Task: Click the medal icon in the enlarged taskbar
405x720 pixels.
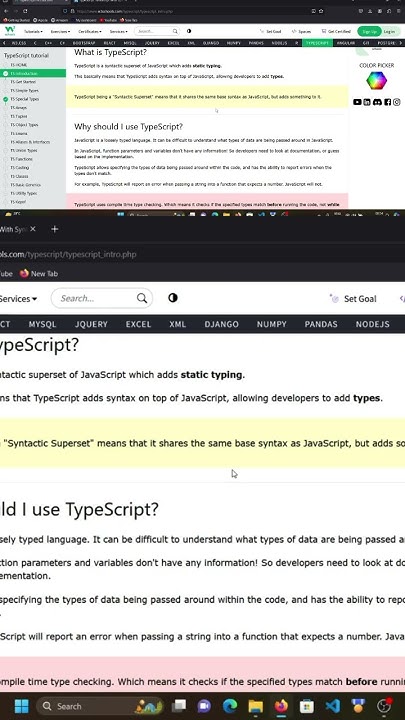Action: click(x=358, y=706)
